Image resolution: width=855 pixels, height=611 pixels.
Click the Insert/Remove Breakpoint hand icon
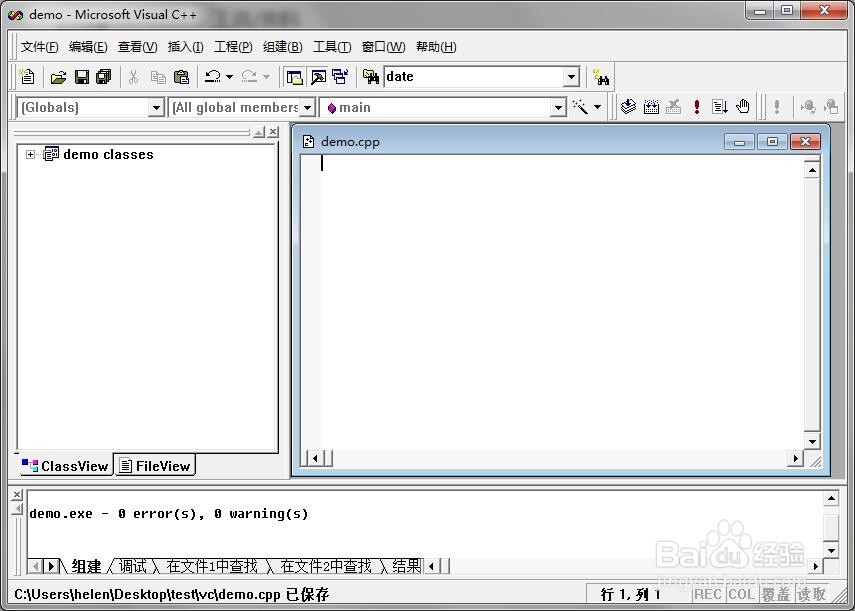[x=743, y=106]
